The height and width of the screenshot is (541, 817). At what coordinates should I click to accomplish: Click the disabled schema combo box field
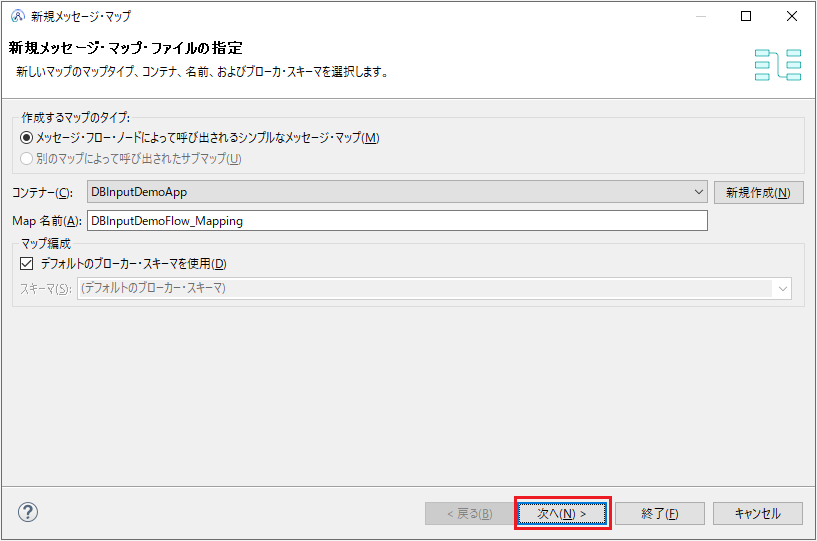[434, 288]
